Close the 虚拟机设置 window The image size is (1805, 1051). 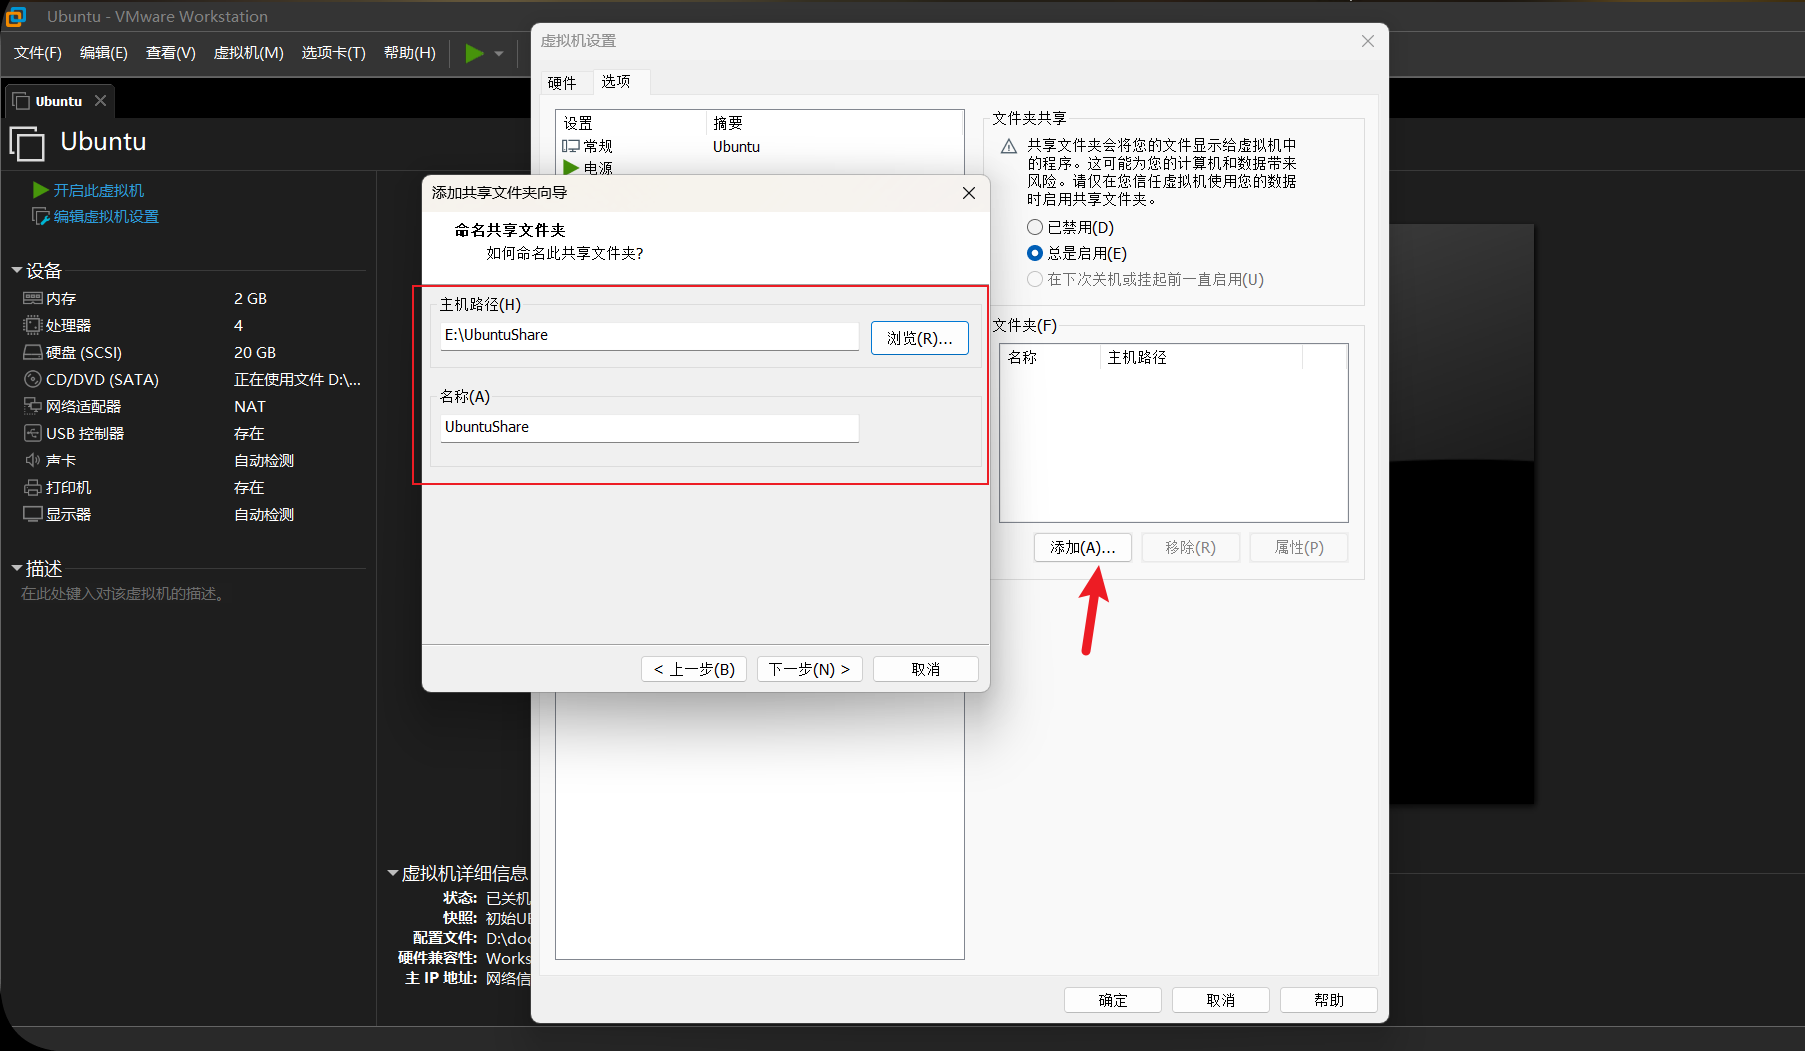tap(1368, 41)
